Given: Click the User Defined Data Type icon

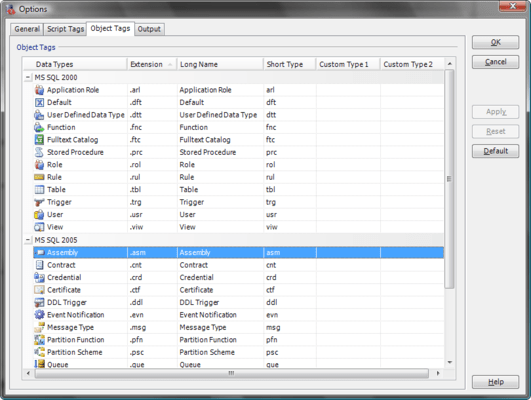Looking at the screenshot, I should tap(39, 115).
